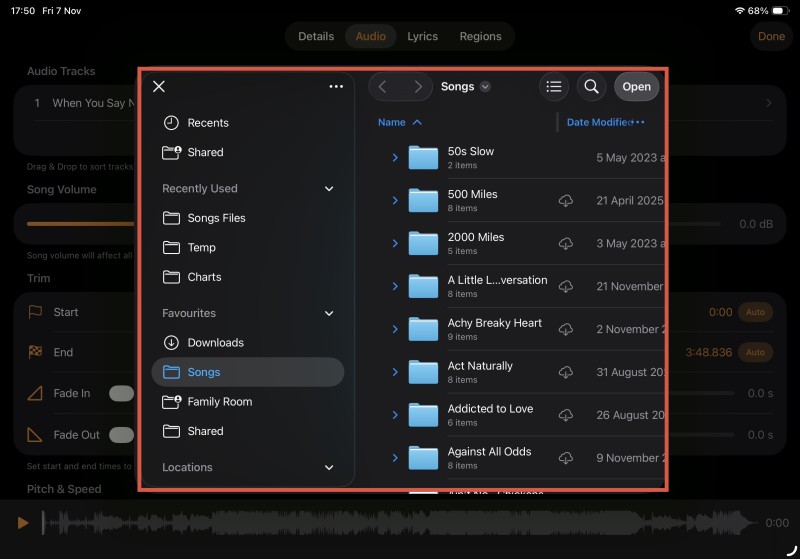
Task: Switch to the Lyrics tab
Action: 422,37
